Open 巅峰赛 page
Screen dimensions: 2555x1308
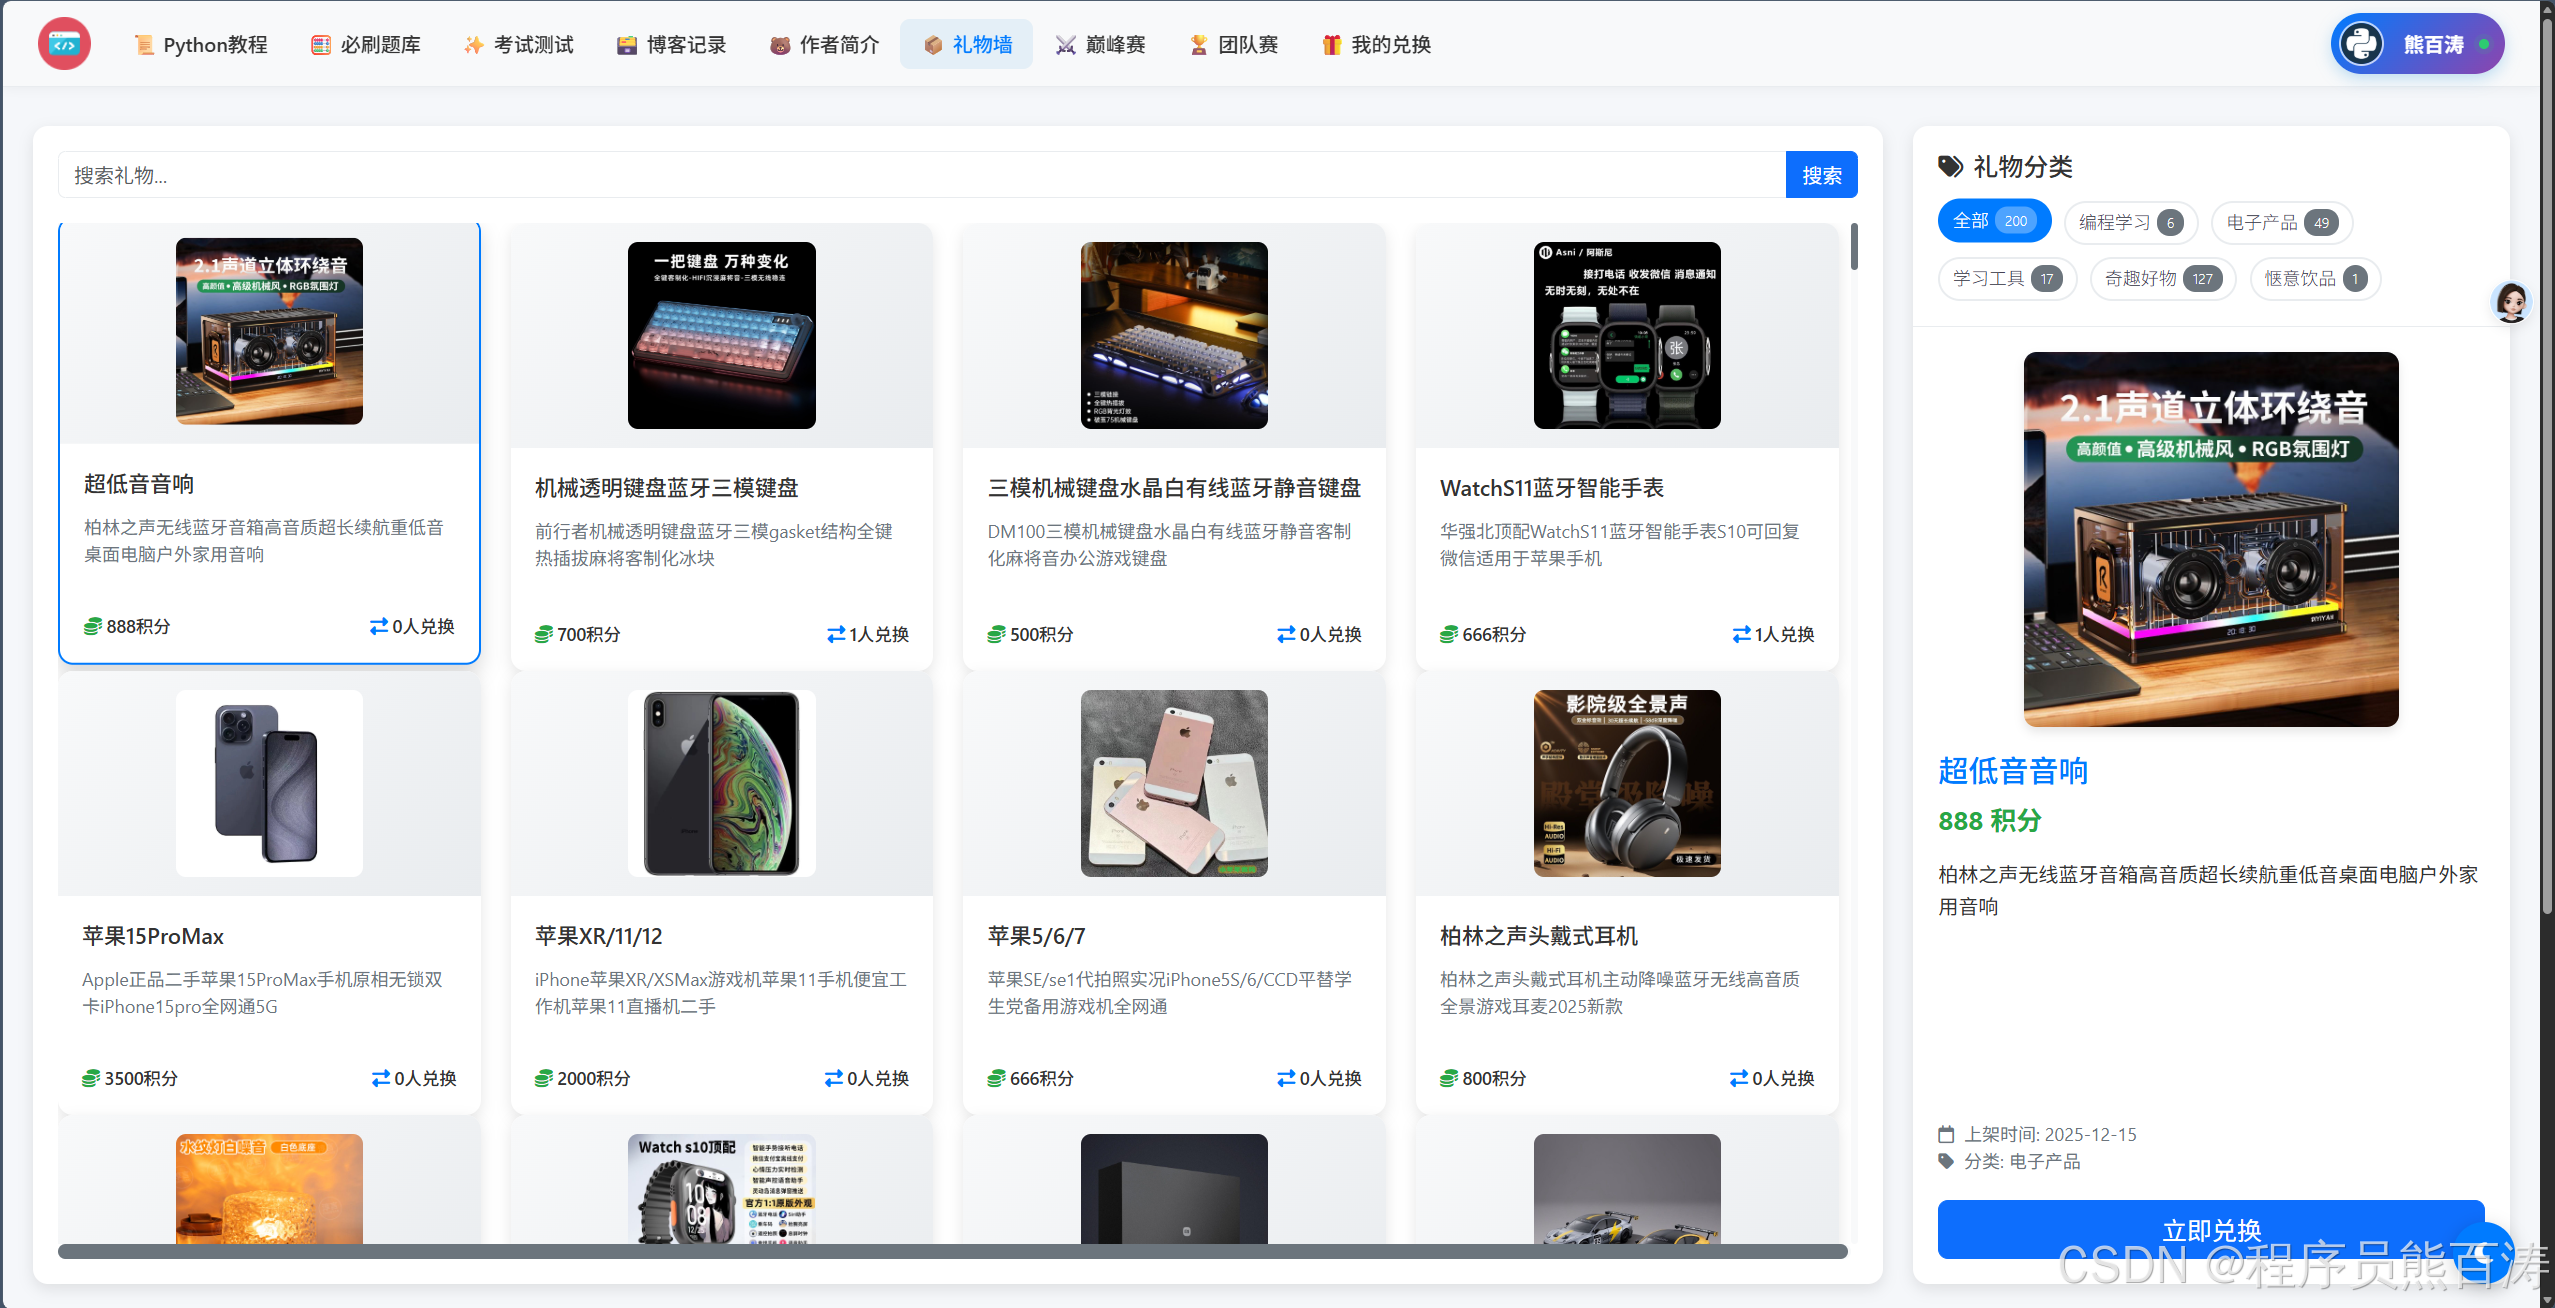tap(1101, 45)
